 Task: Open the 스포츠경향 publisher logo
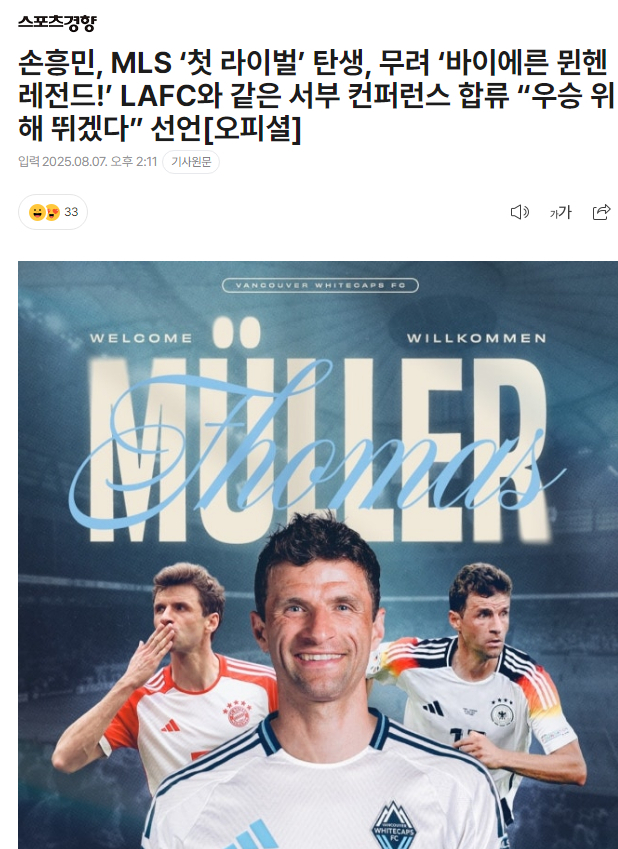pos(57,23)
